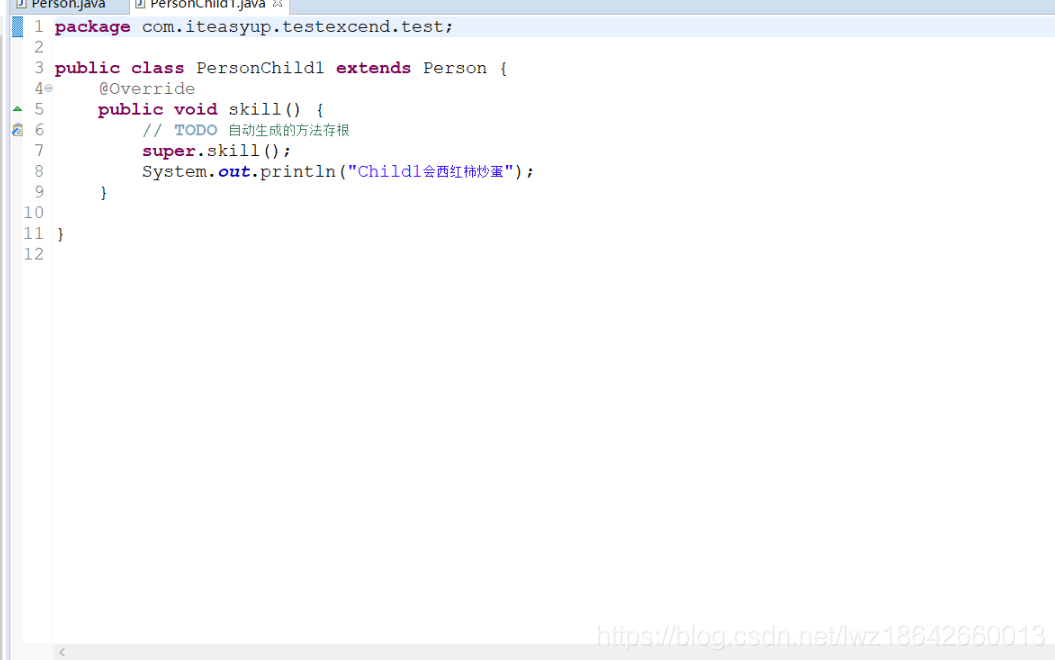Click the 'TODO' comment tag

(x=196, y=130)
